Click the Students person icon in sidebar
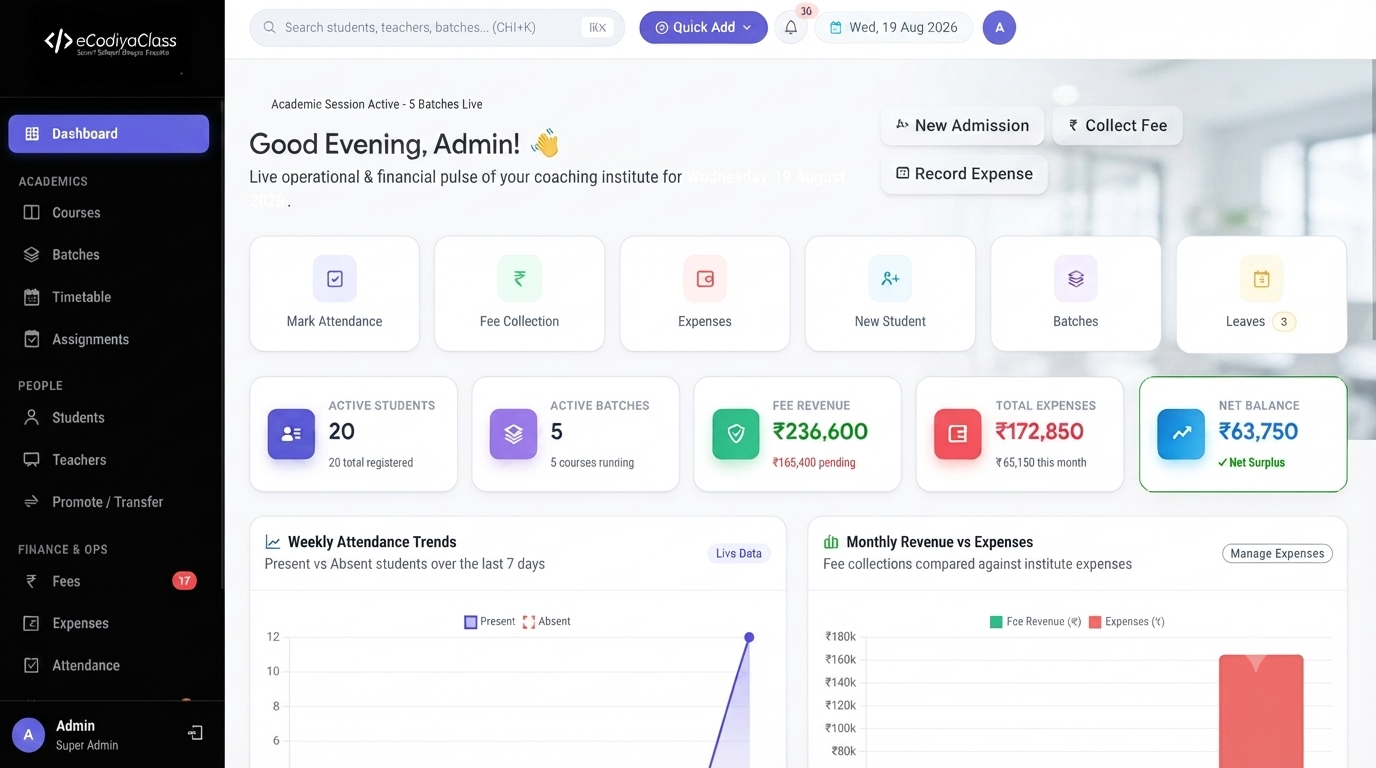The image size is (1376, 768). pyautogui.click(x=32, y=418)
